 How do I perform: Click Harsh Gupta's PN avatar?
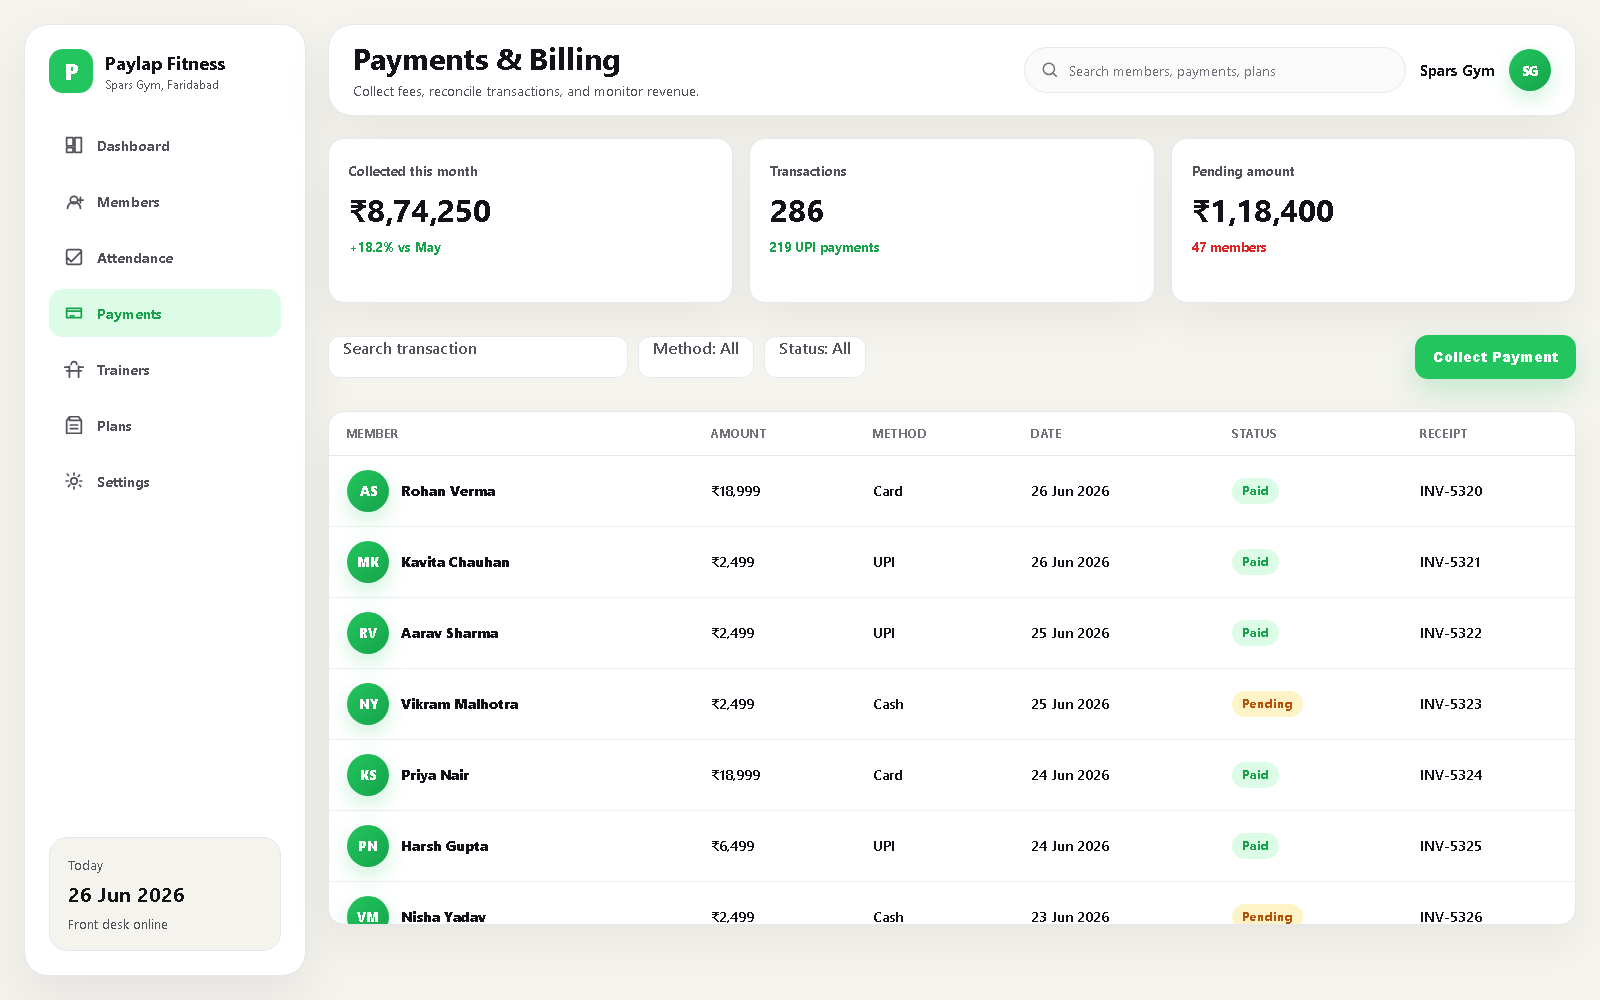tap(368, 846)
